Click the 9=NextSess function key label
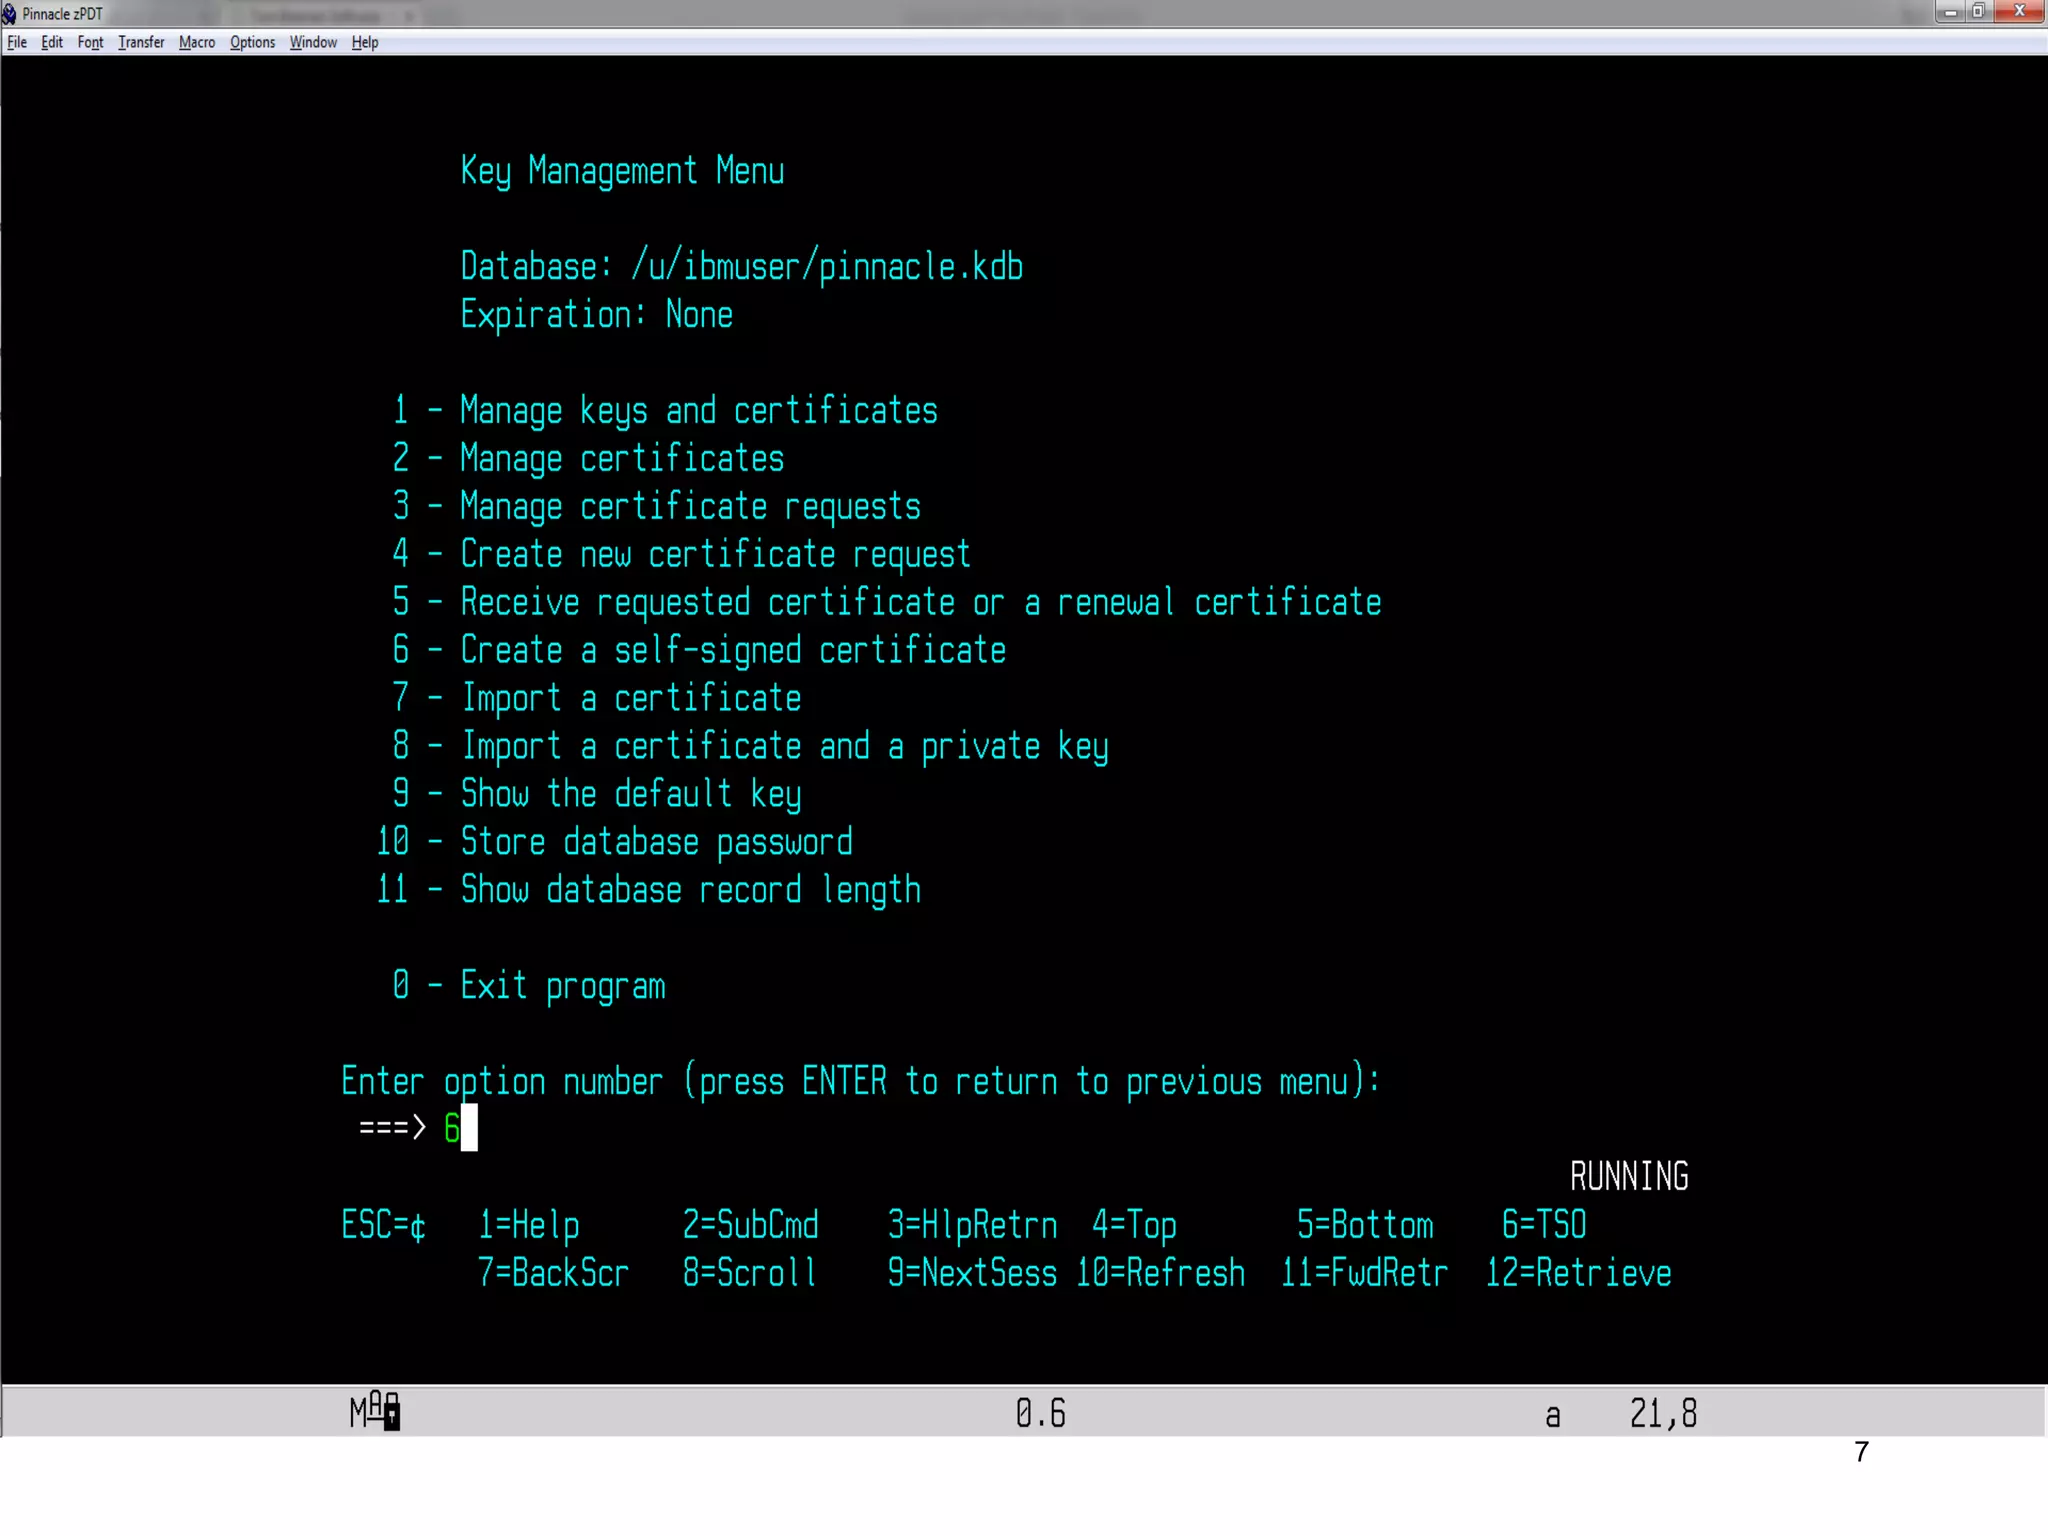 pyautogui.click(x=972, y=1273)
